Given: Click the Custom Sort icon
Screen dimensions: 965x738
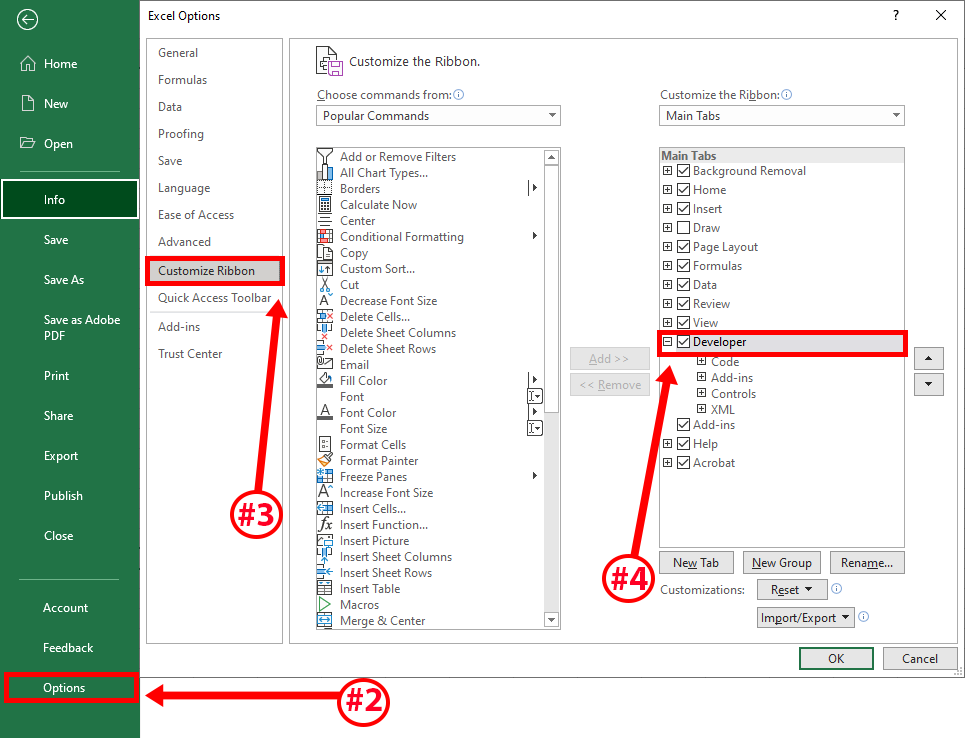Looking at the screenshot, I should pyautogui.click(x=325, y=269).
